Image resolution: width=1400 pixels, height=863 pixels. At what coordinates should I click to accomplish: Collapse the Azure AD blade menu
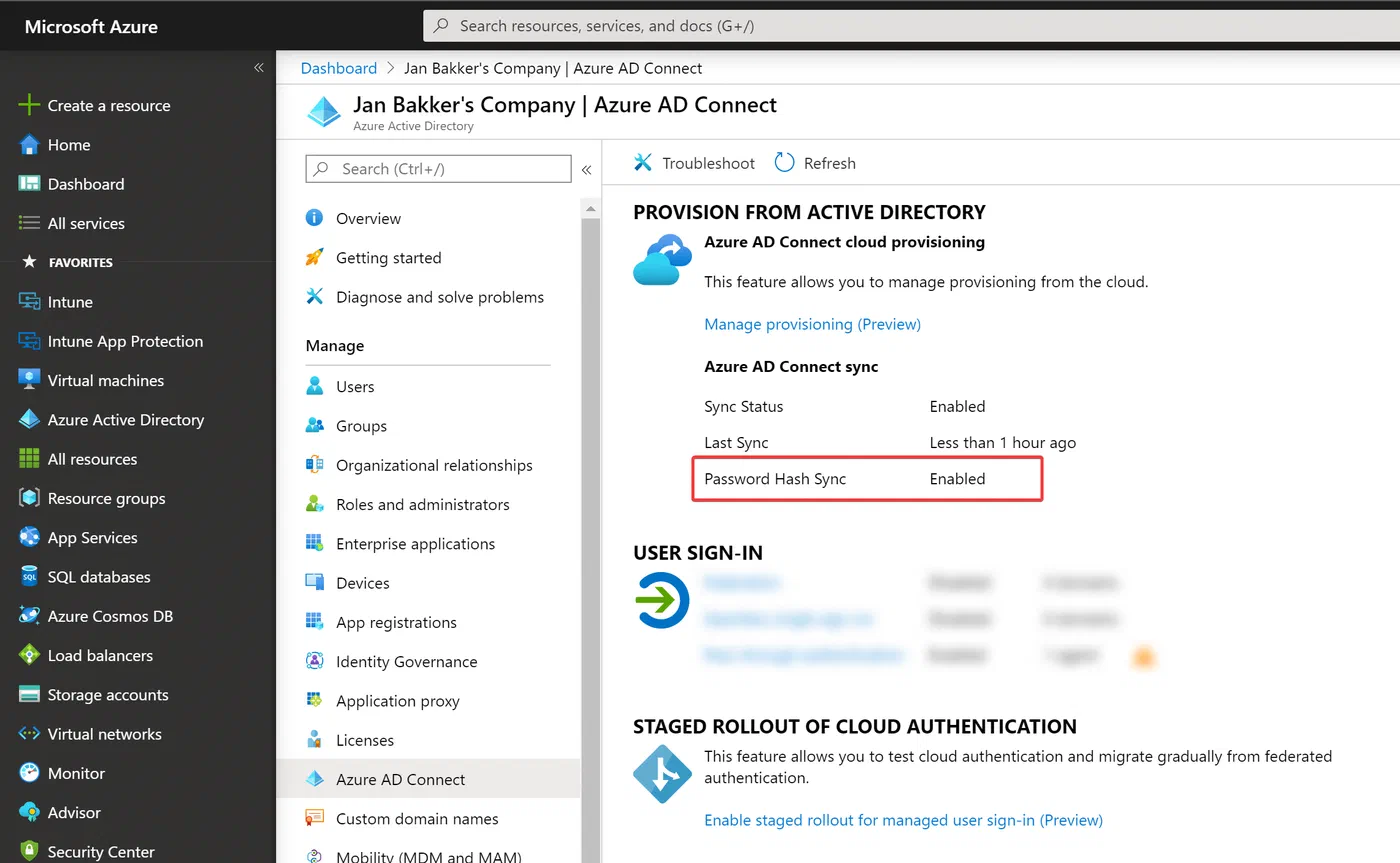point(587,170)
